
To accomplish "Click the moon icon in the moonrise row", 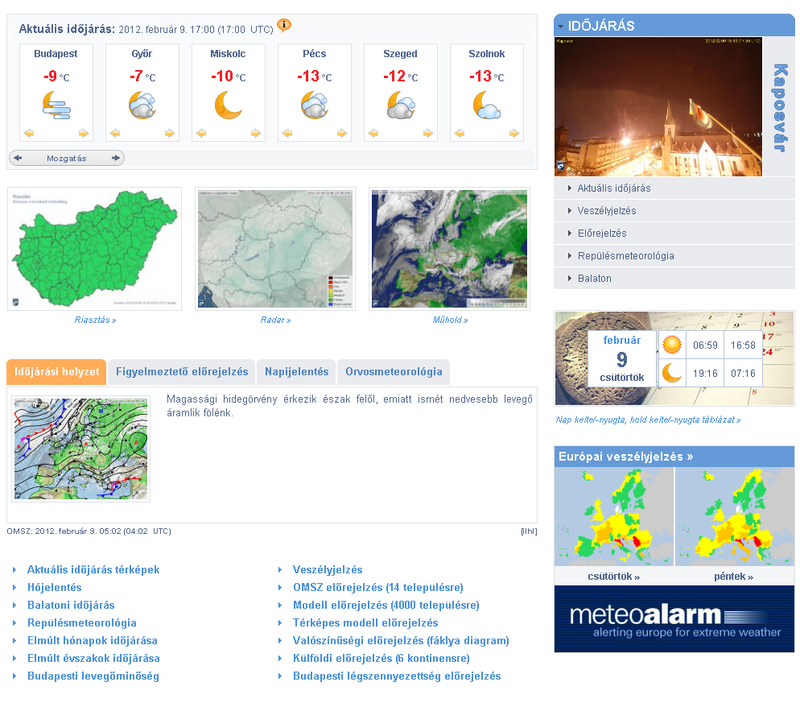I will point(672,373).
